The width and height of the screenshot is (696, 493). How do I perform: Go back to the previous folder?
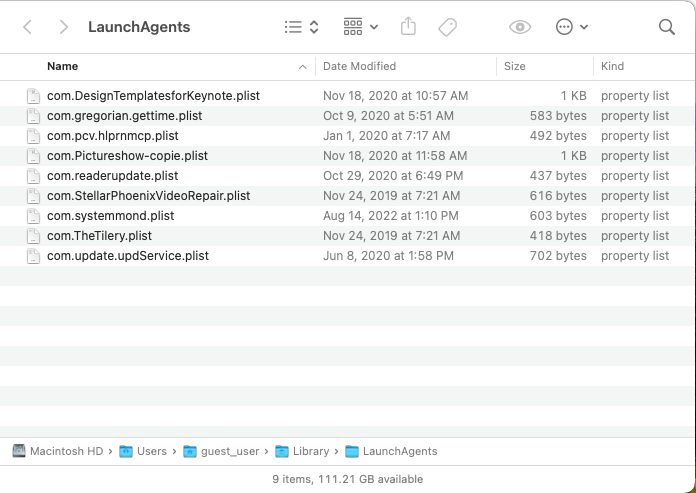tap(27, 27)
